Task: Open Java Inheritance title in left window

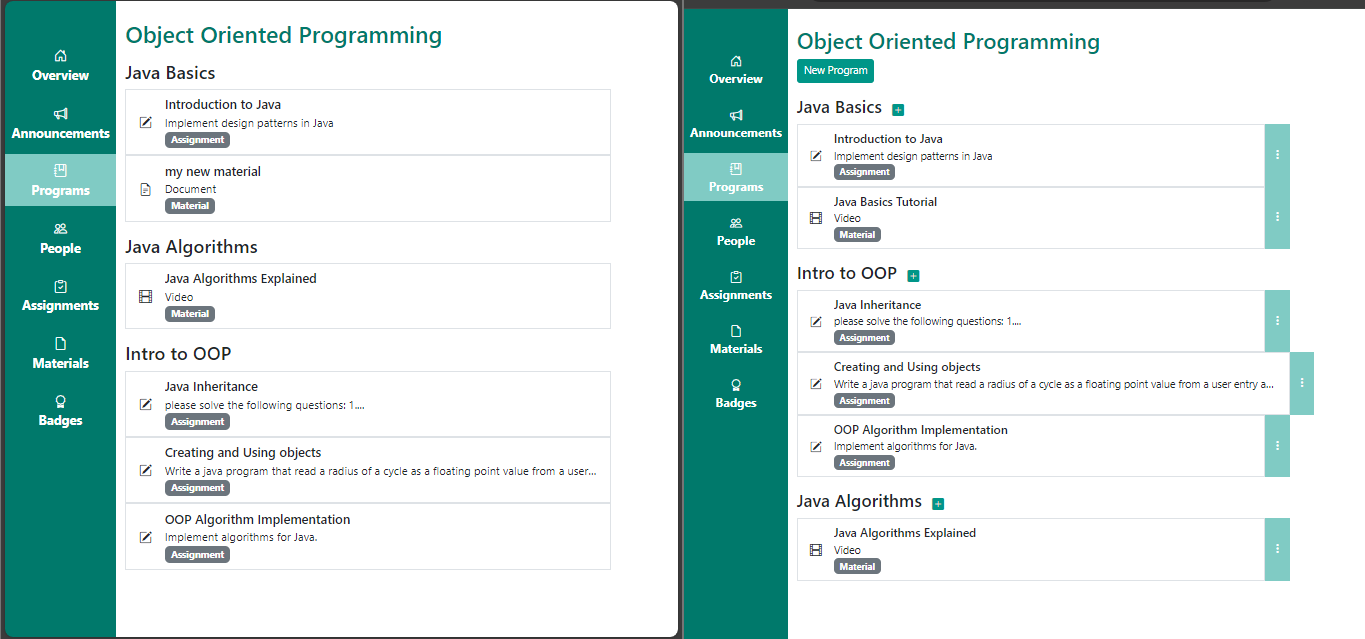Action: click(x=211, y=387)
